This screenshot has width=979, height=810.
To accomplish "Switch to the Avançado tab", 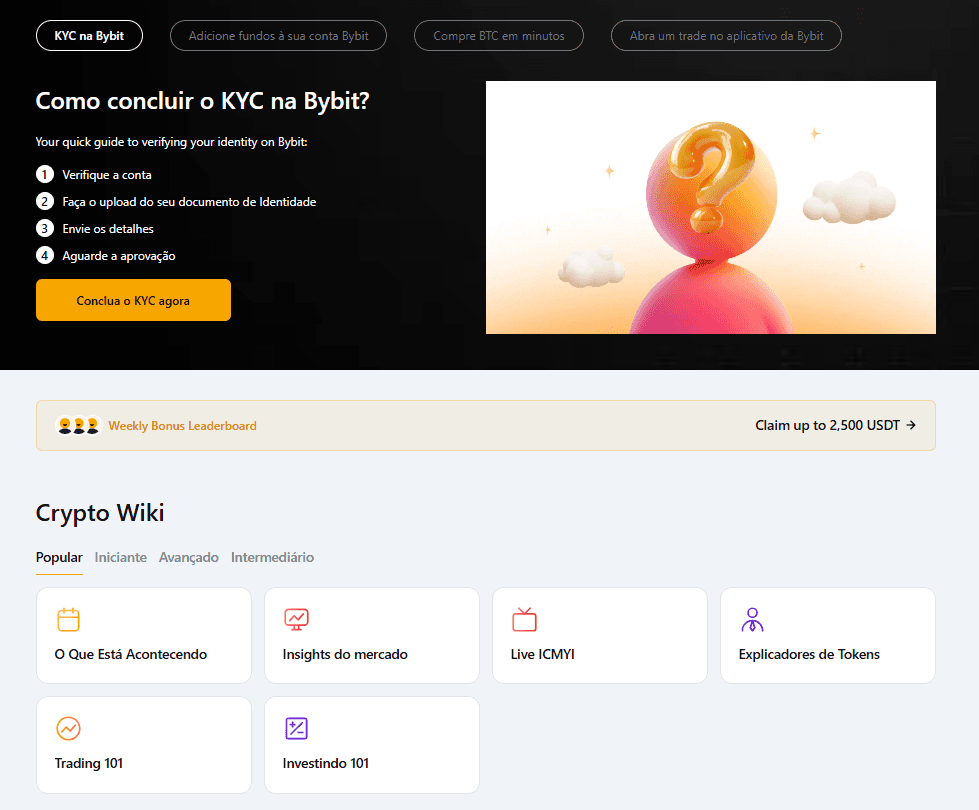I will (189, 557).
